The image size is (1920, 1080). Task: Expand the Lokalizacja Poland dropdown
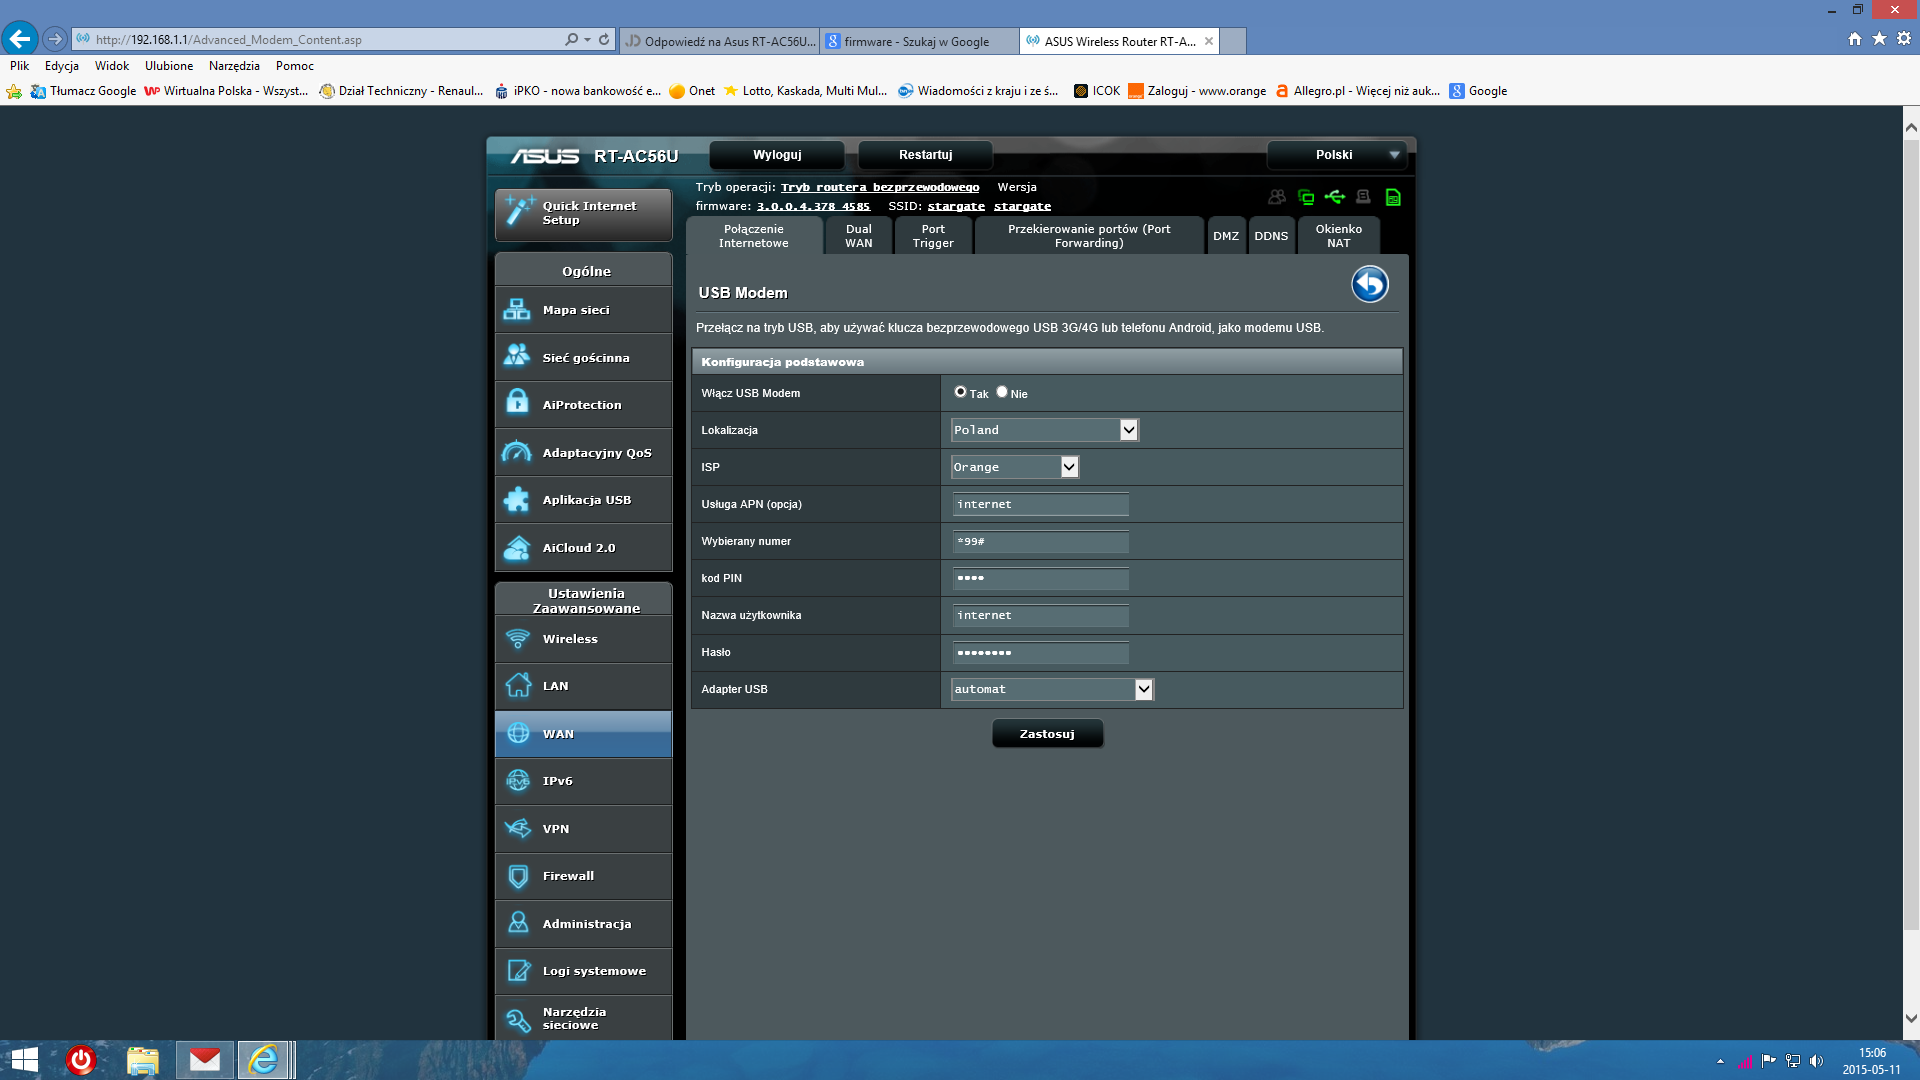click(x=1128, y=430)
